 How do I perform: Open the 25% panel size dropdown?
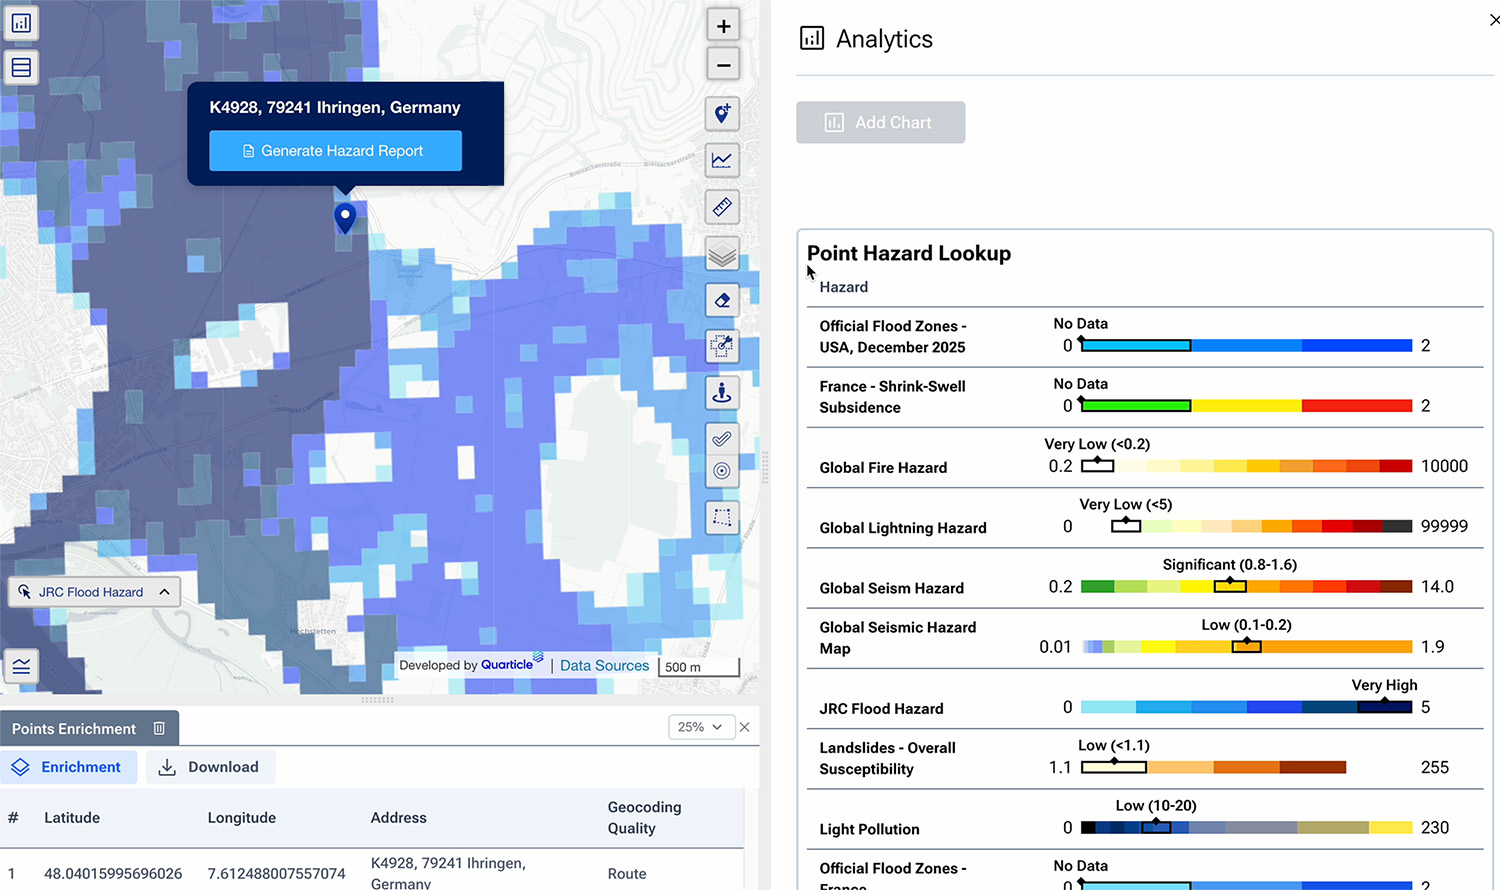702,727
